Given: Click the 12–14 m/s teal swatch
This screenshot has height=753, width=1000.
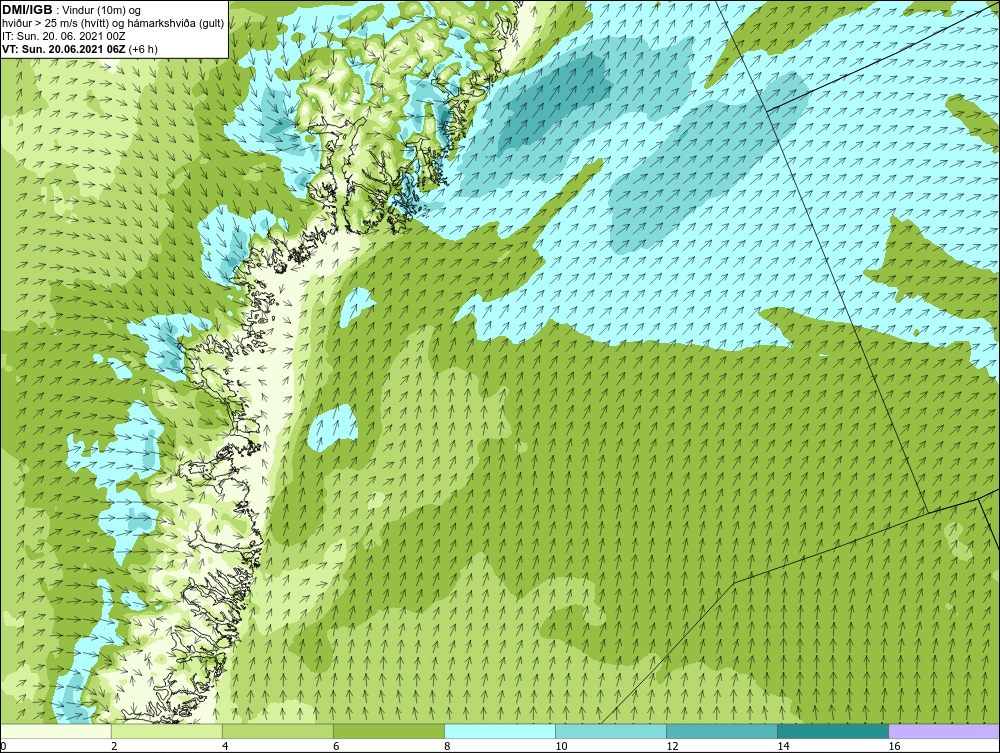Looking at the screenshot, I should (x=721, y=731).
